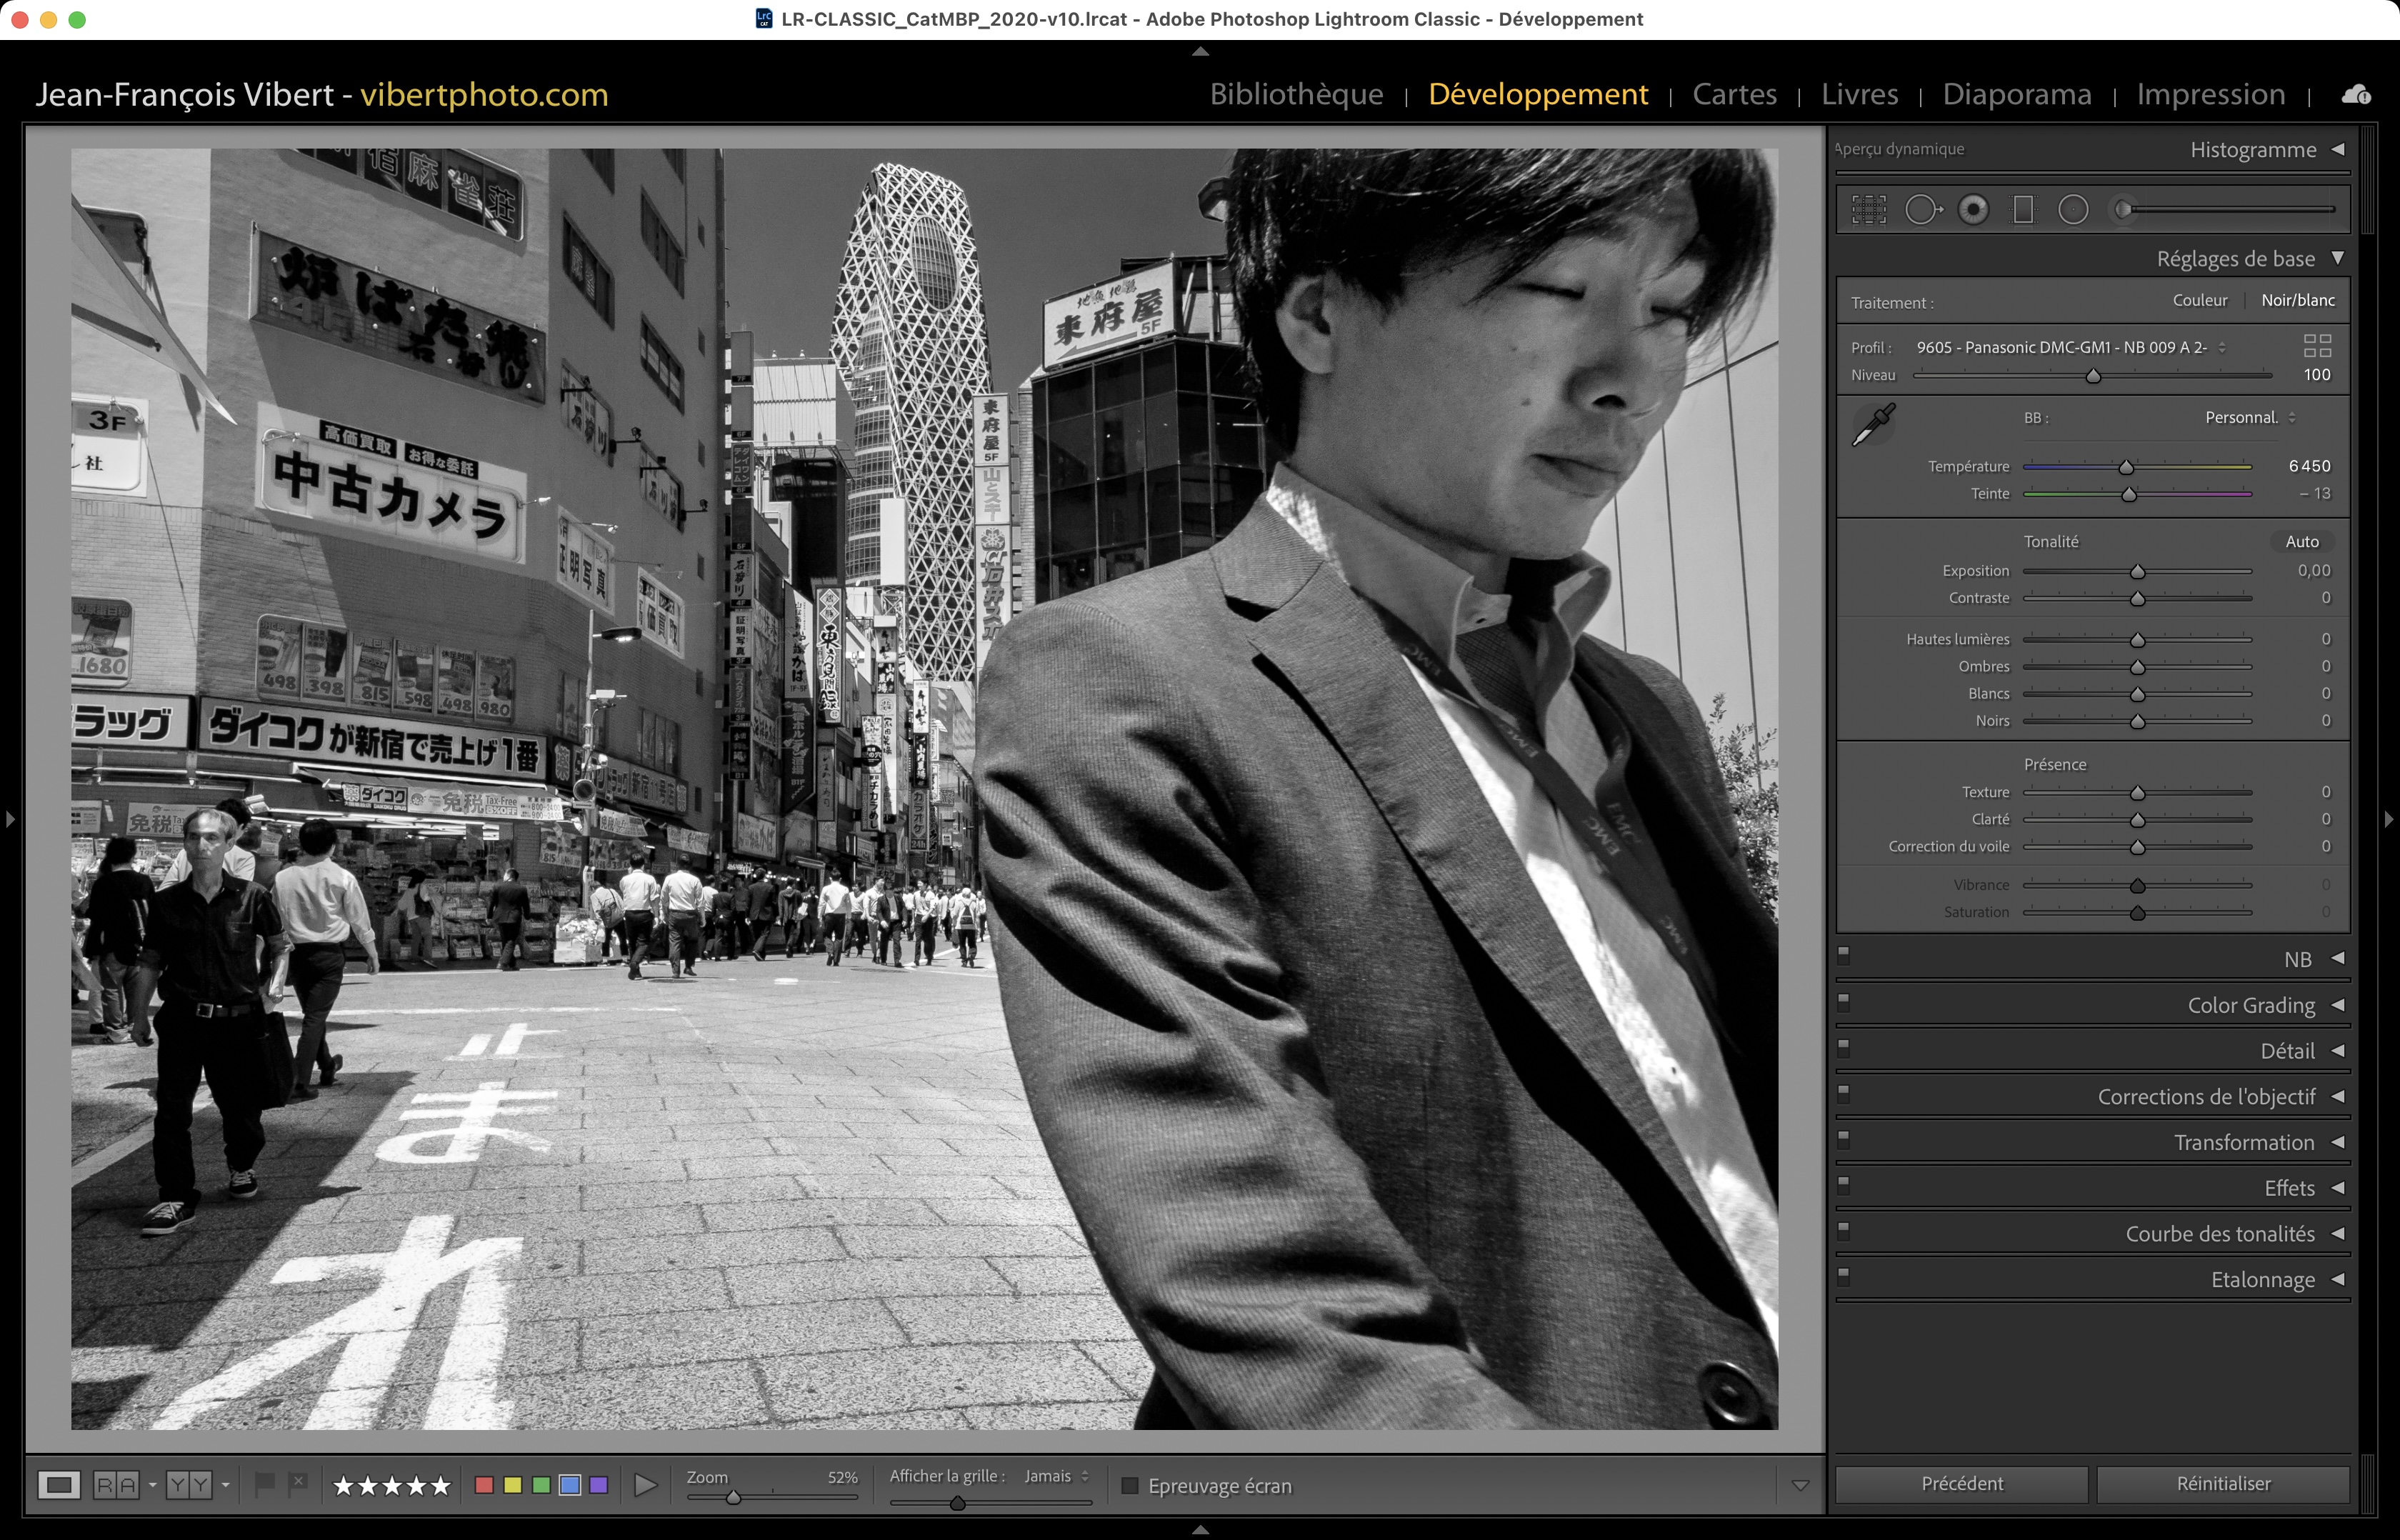Switch treatment to Couleur
This screenshot has height=1540, width=2400.
coord(2199,300)
